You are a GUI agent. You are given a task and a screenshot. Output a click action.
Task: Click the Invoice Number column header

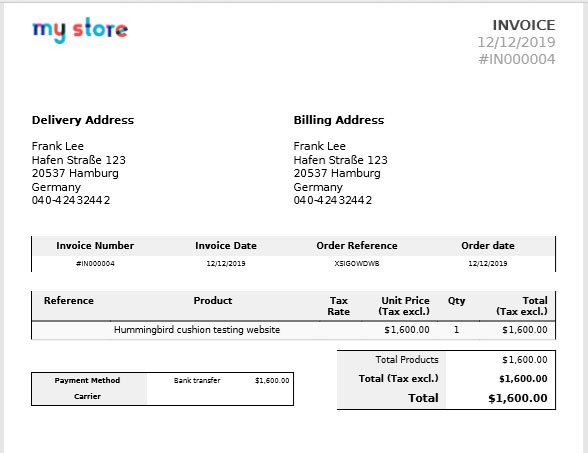pos(95,246)
